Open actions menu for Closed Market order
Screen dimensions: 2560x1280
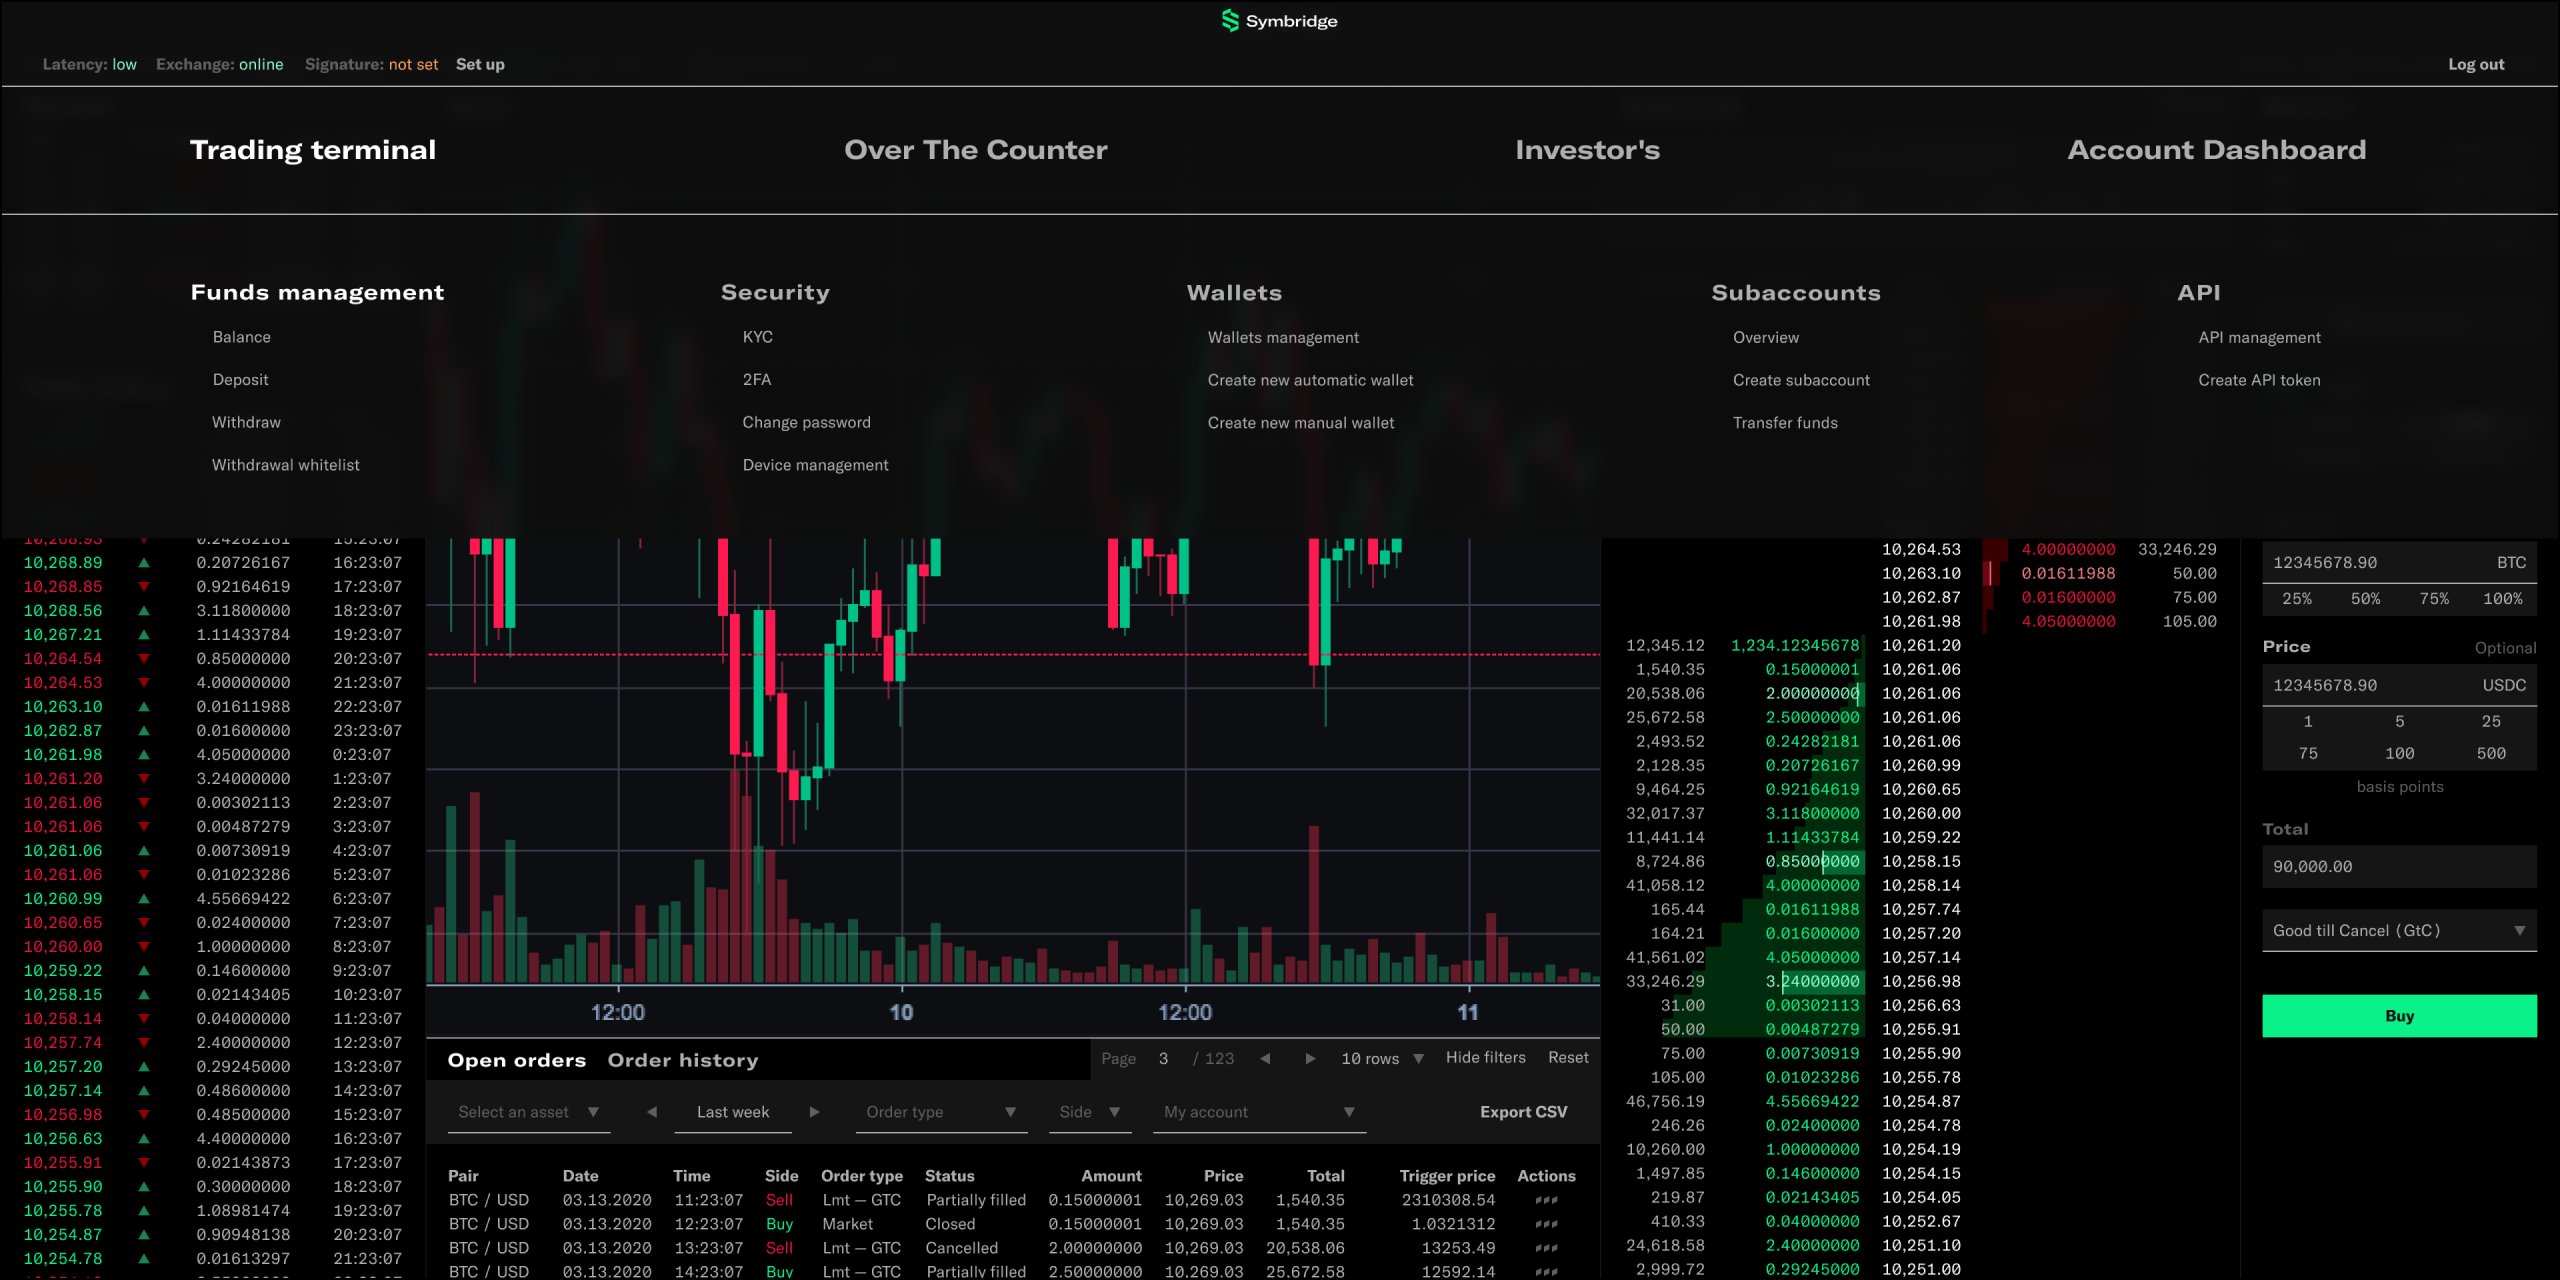(1546, 1224)
